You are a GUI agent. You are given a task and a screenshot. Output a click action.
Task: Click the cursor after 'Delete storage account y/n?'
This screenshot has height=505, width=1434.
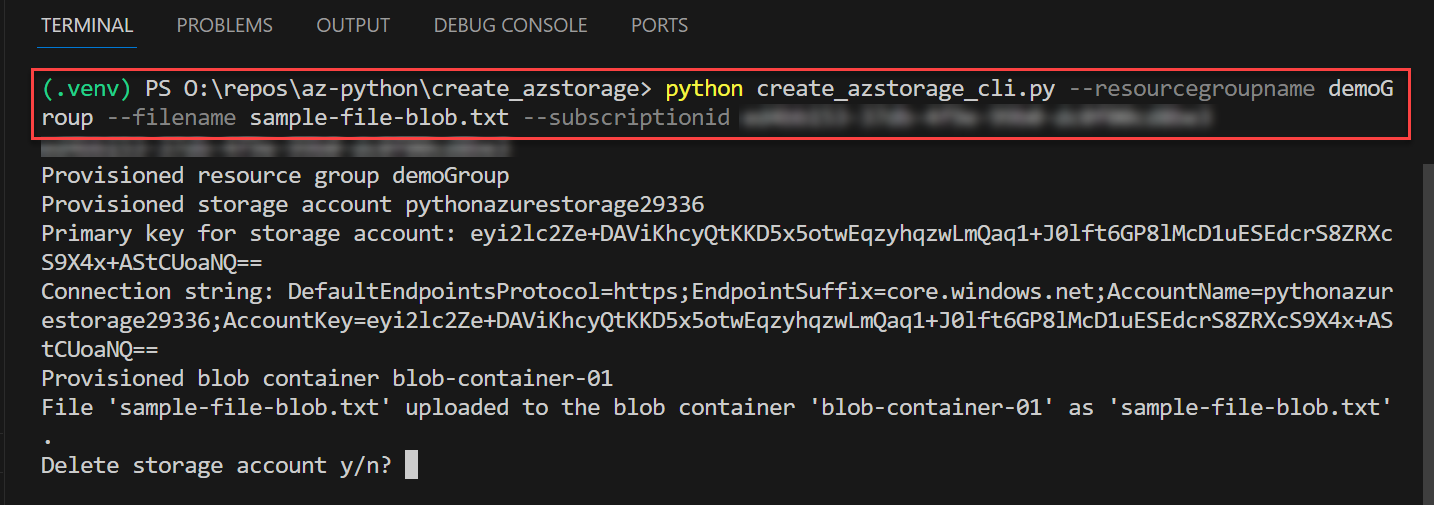click(x=411, y=465)
